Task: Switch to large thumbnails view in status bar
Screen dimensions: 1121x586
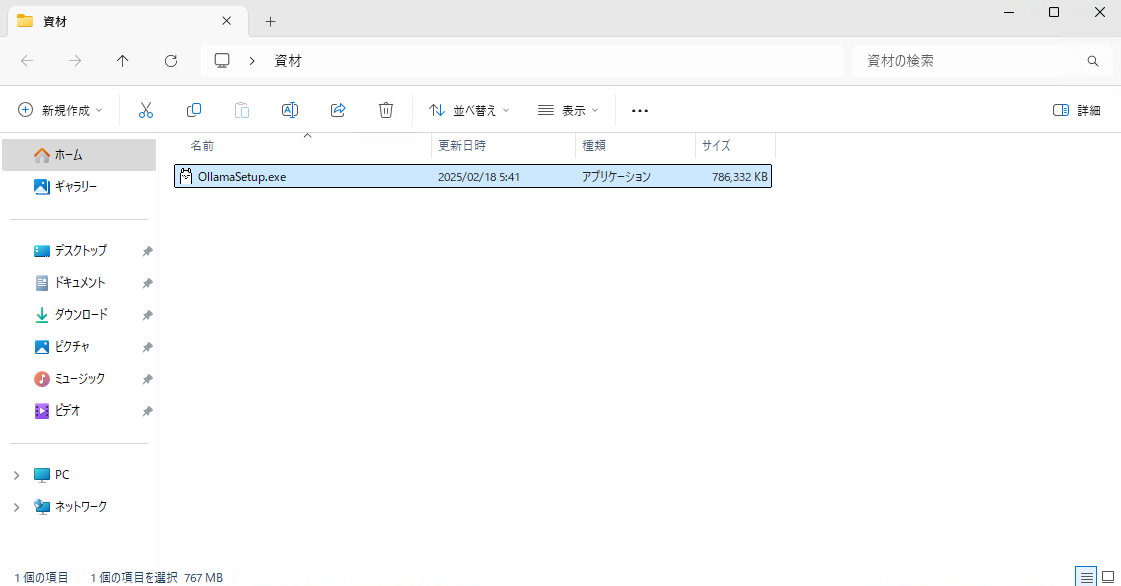Action: click(x=1108, y=577)
